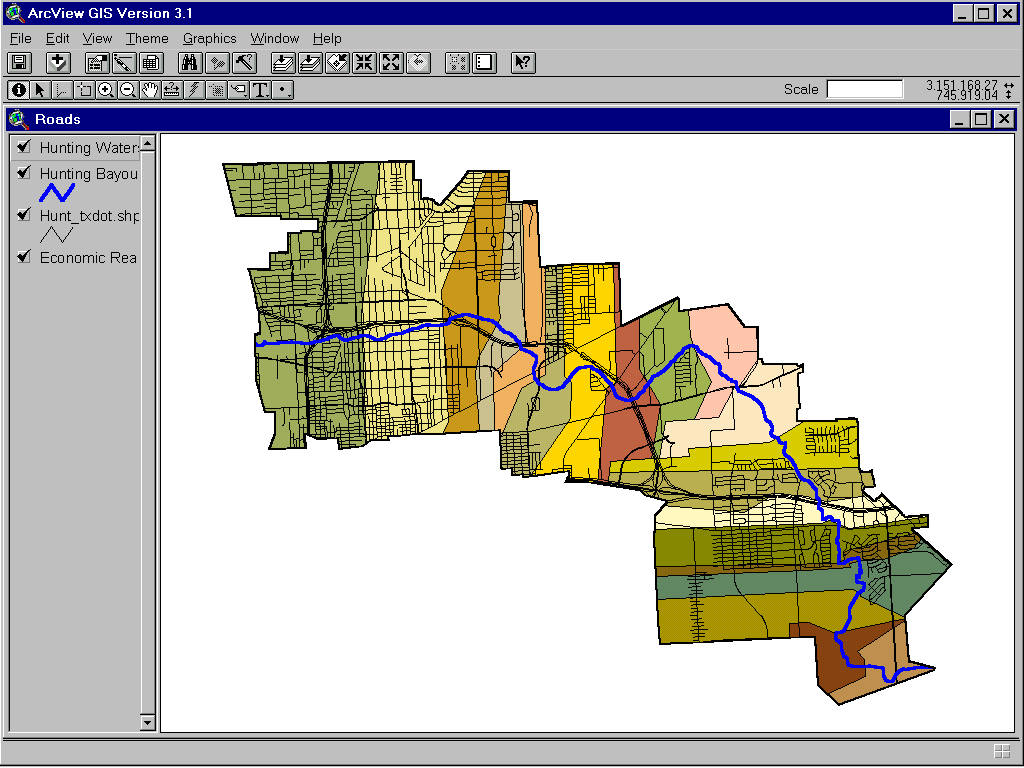Zoom to the full map extent
The height and width of the screenshot is (768, 1024).
click(390, 62)
